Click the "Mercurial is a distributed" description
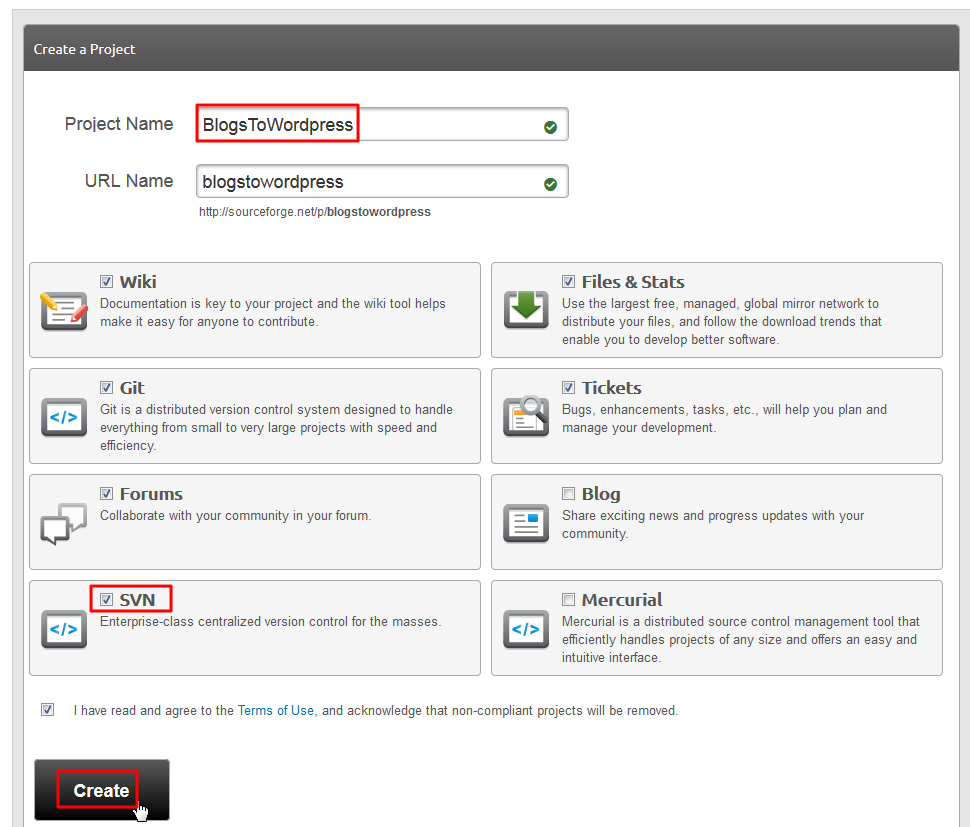Screen dimensions: 970x827 pos(740,640)
